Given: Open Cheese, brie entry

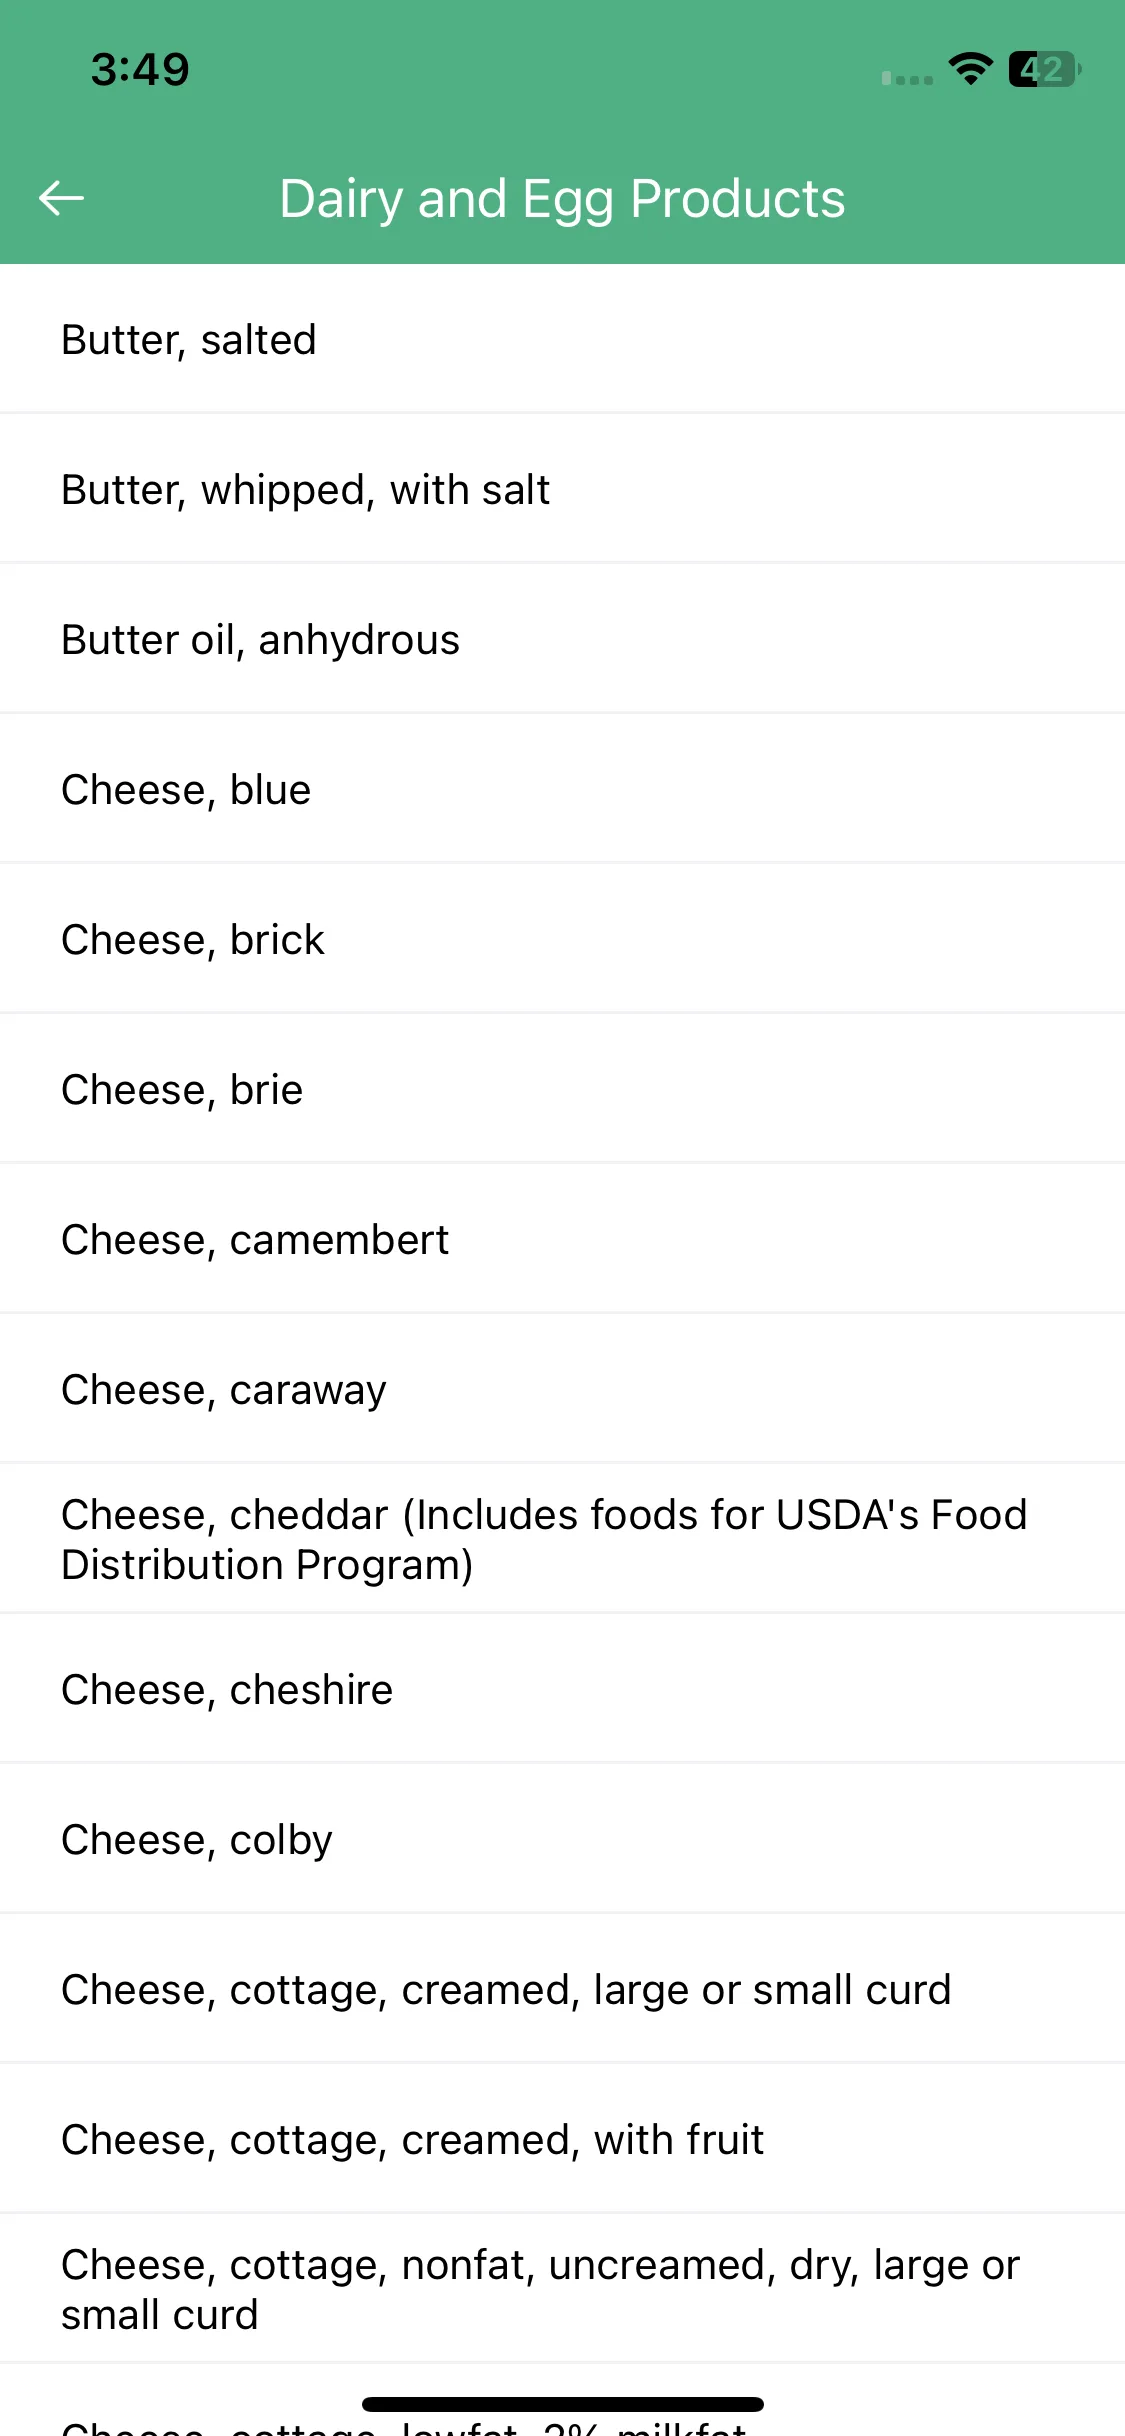Looking at the screenshot, I should [x=562, y=1089].
